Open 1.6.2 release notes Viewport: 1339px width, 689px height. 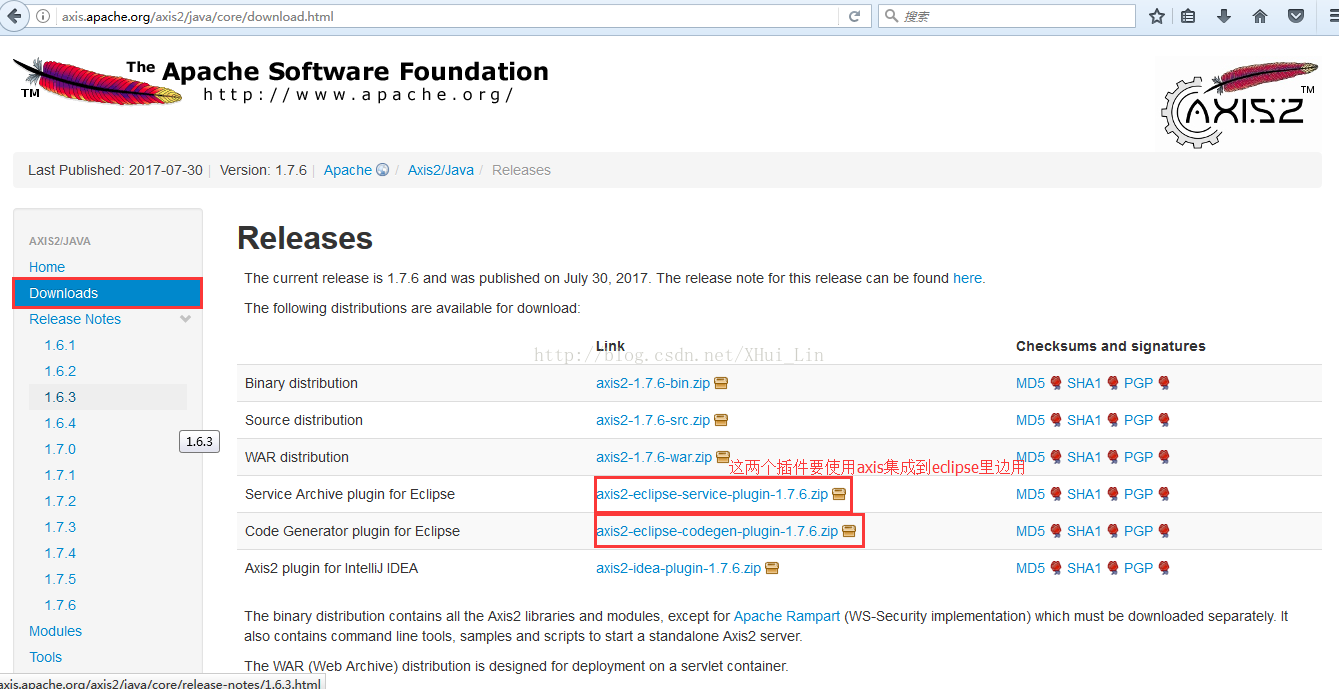coord(60,371)
